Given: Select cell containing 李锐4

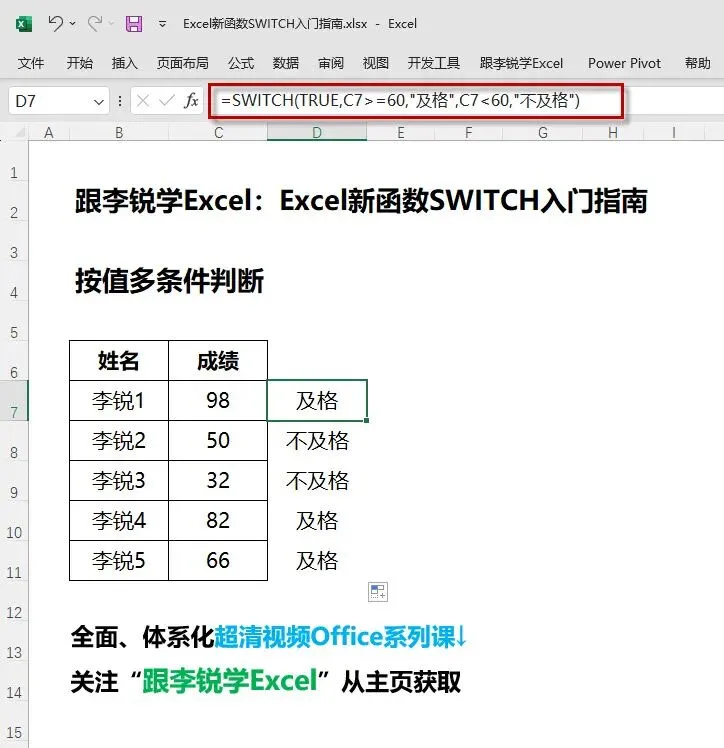Looking at the screenshot, I should (x=119, y=521).
